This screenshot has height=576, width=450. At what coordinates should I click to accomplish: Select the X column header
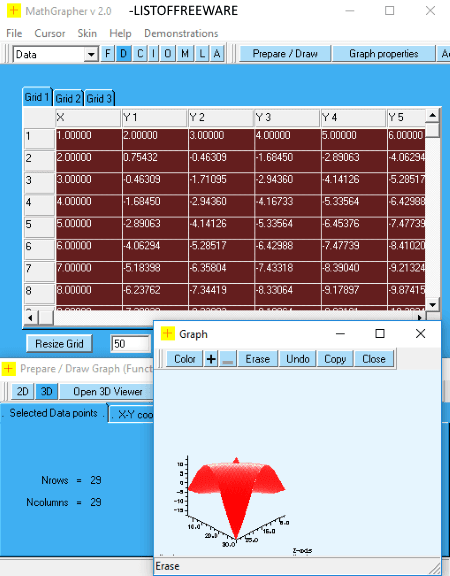tap(88, 118)
